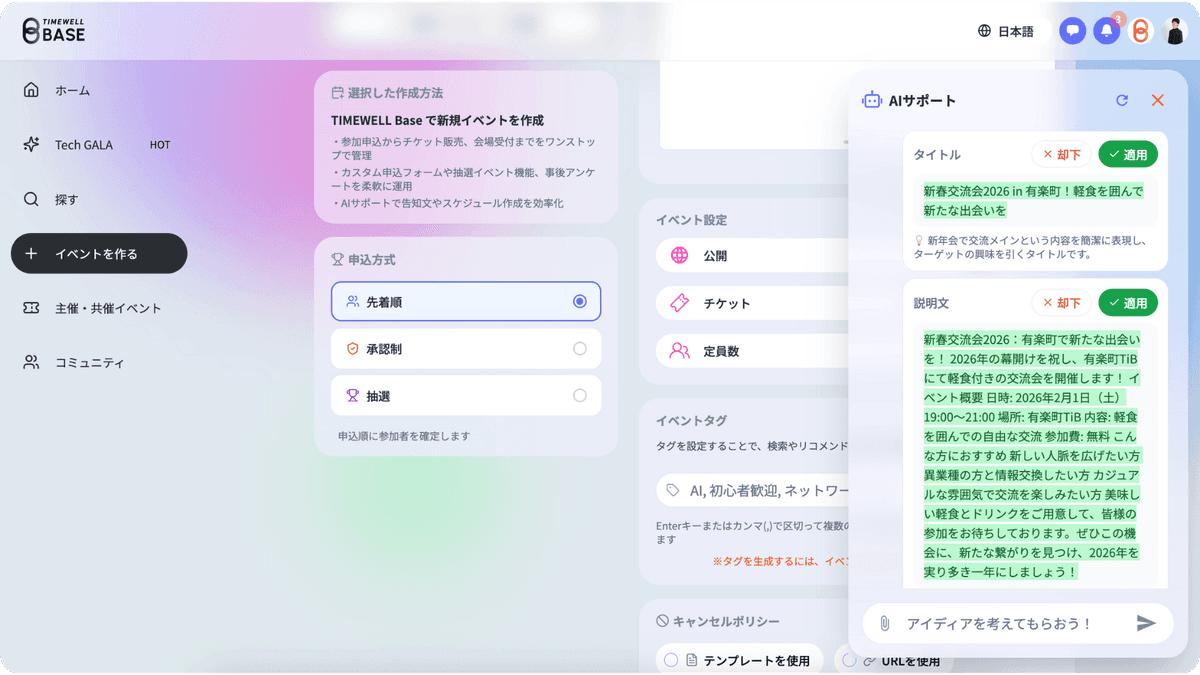The height and width of the screenshot is (675, 1200).
Task: Switch to the 抽選 lottery option
Action: tap(465, 395)
